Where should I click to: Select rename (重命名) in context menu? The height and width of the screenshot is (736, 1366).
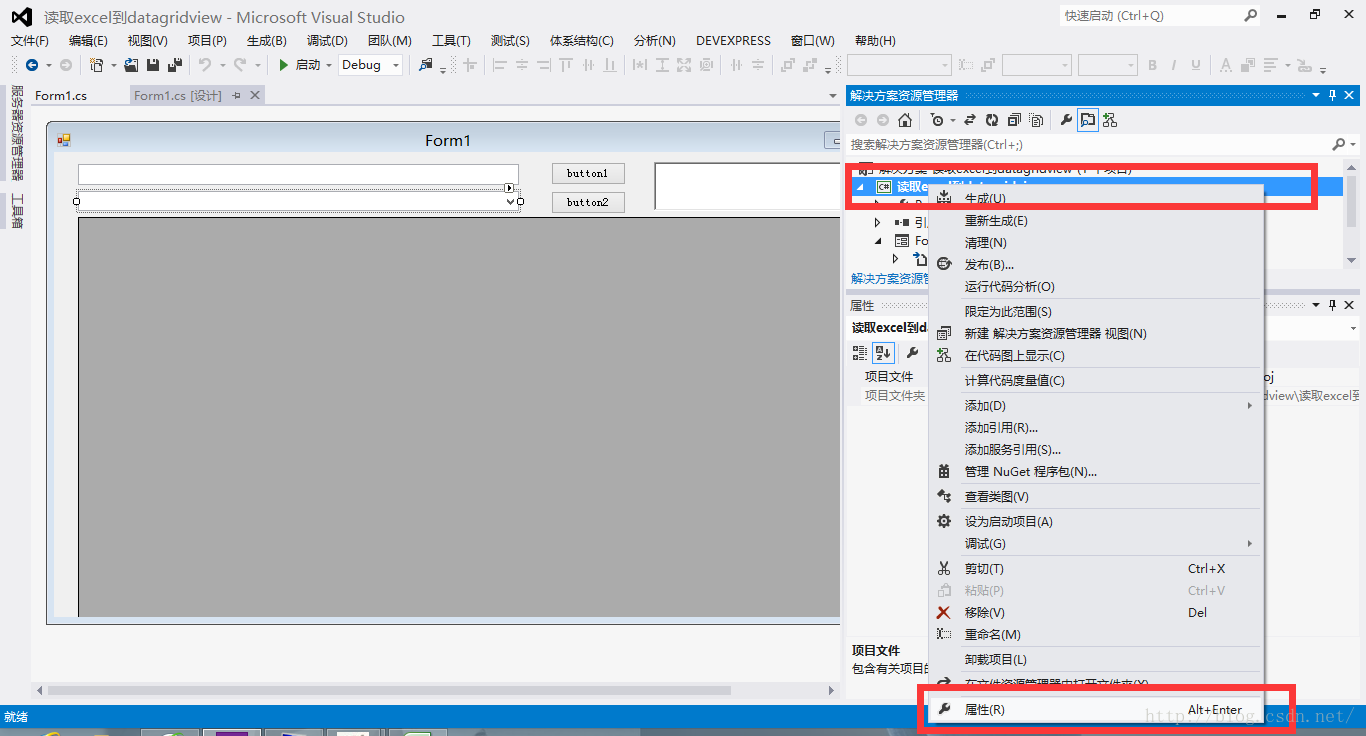1097,635
